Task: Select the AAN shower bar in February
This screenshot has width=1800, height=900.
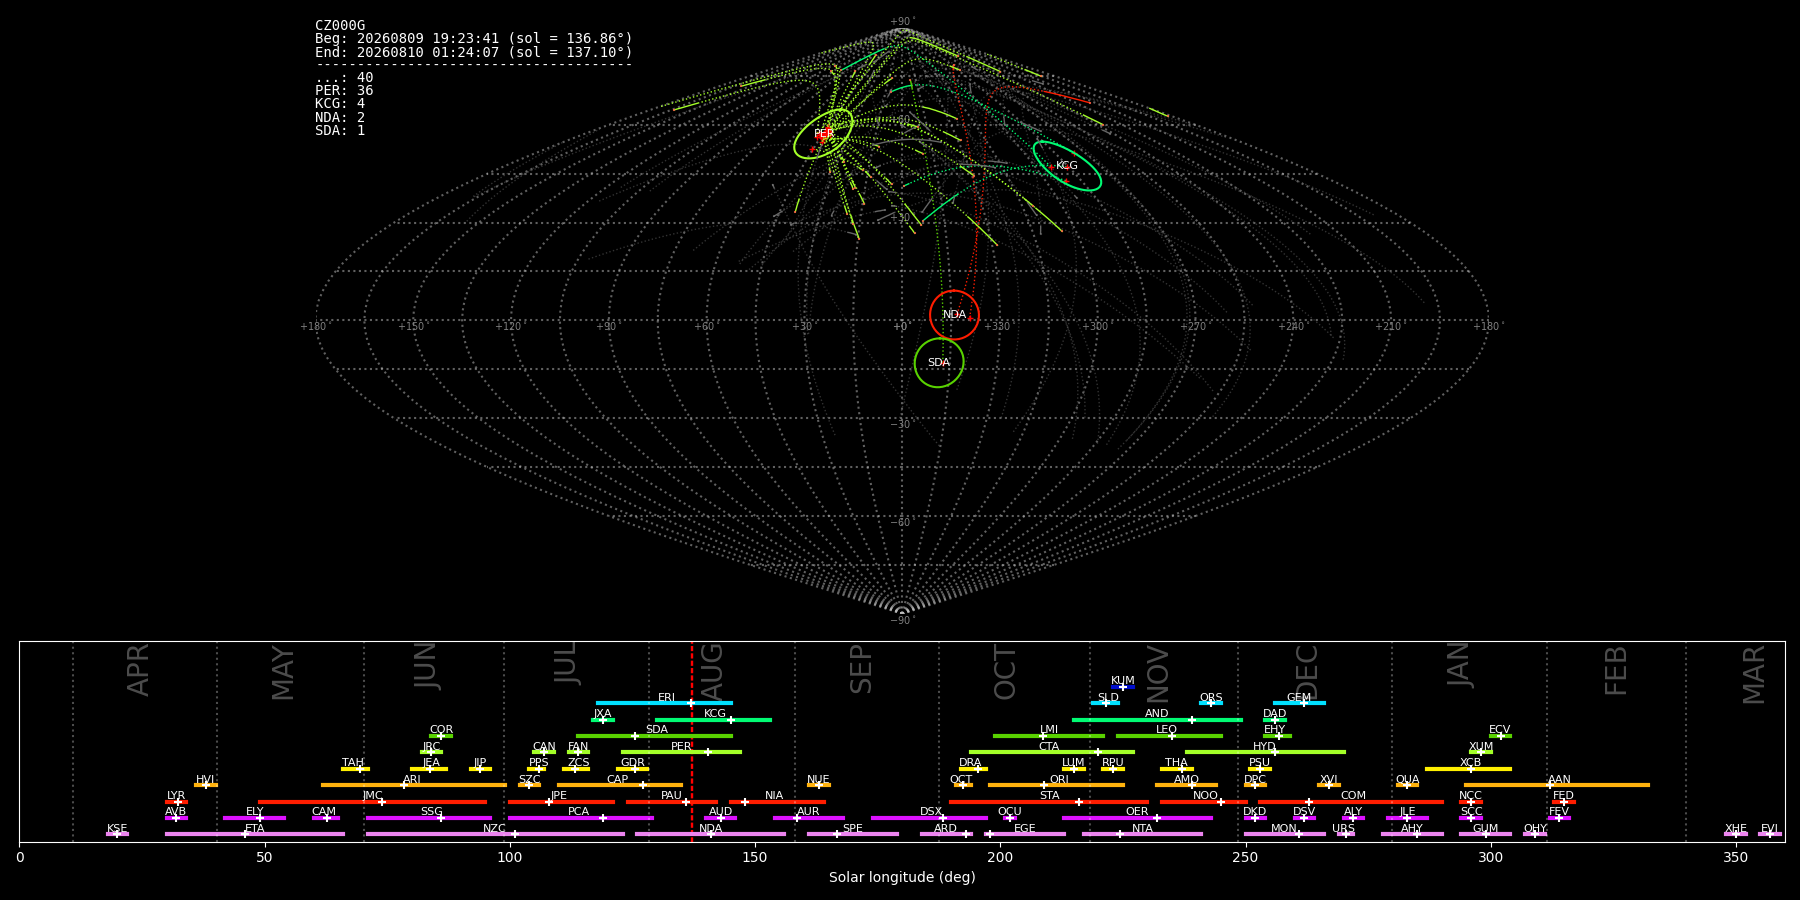Action: 1557,785
